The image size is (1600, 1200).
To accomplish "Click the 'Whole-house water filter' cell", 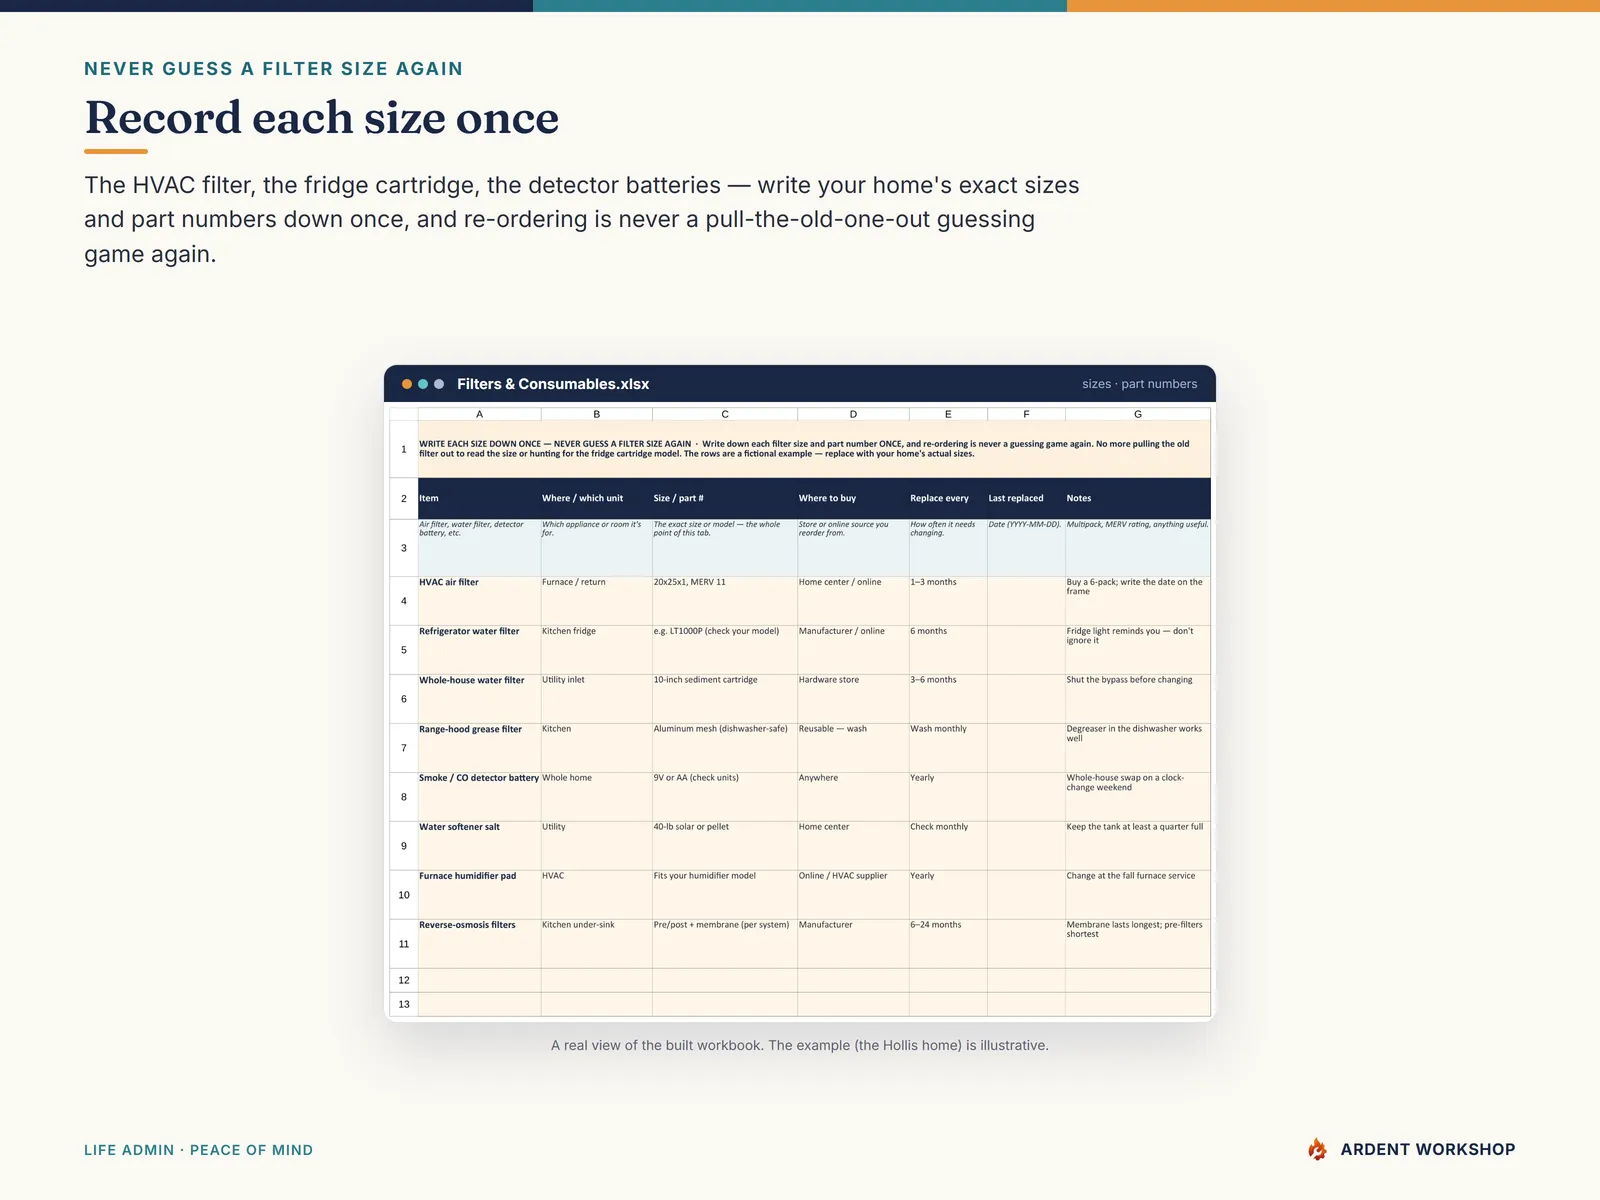I will [x=480, y=699].
